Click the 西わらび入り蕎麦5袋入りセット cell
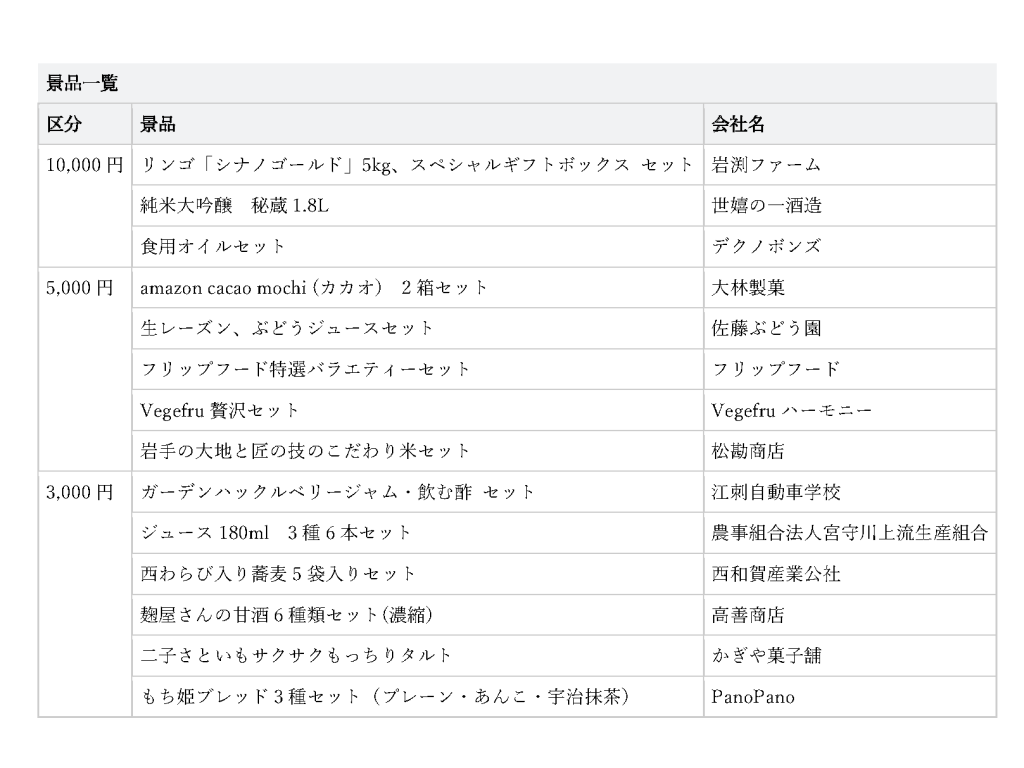1024x768 pixels. point(418,573)
